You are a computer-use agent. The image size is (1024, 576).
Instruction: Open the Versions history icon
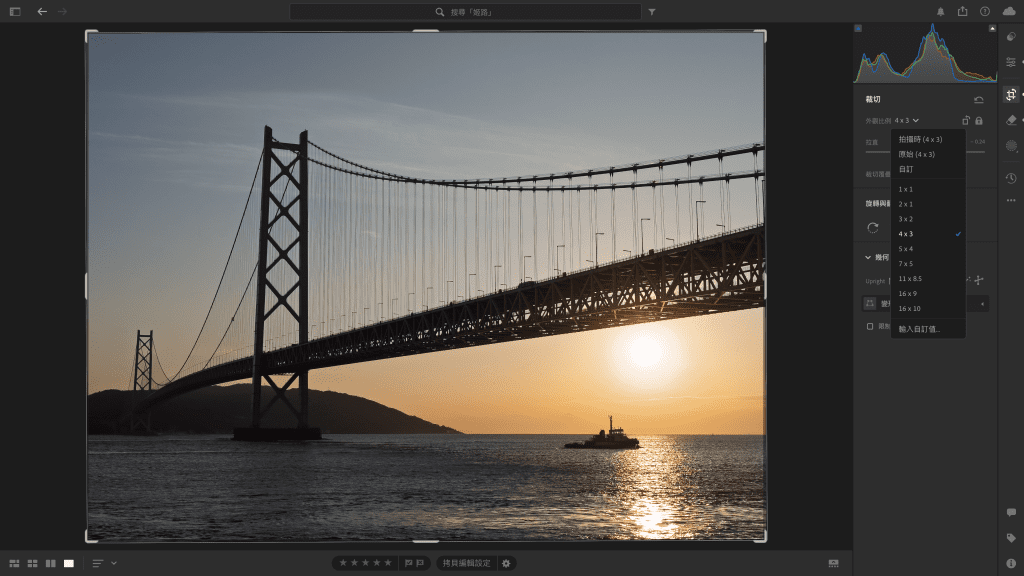click(1011, 178)
